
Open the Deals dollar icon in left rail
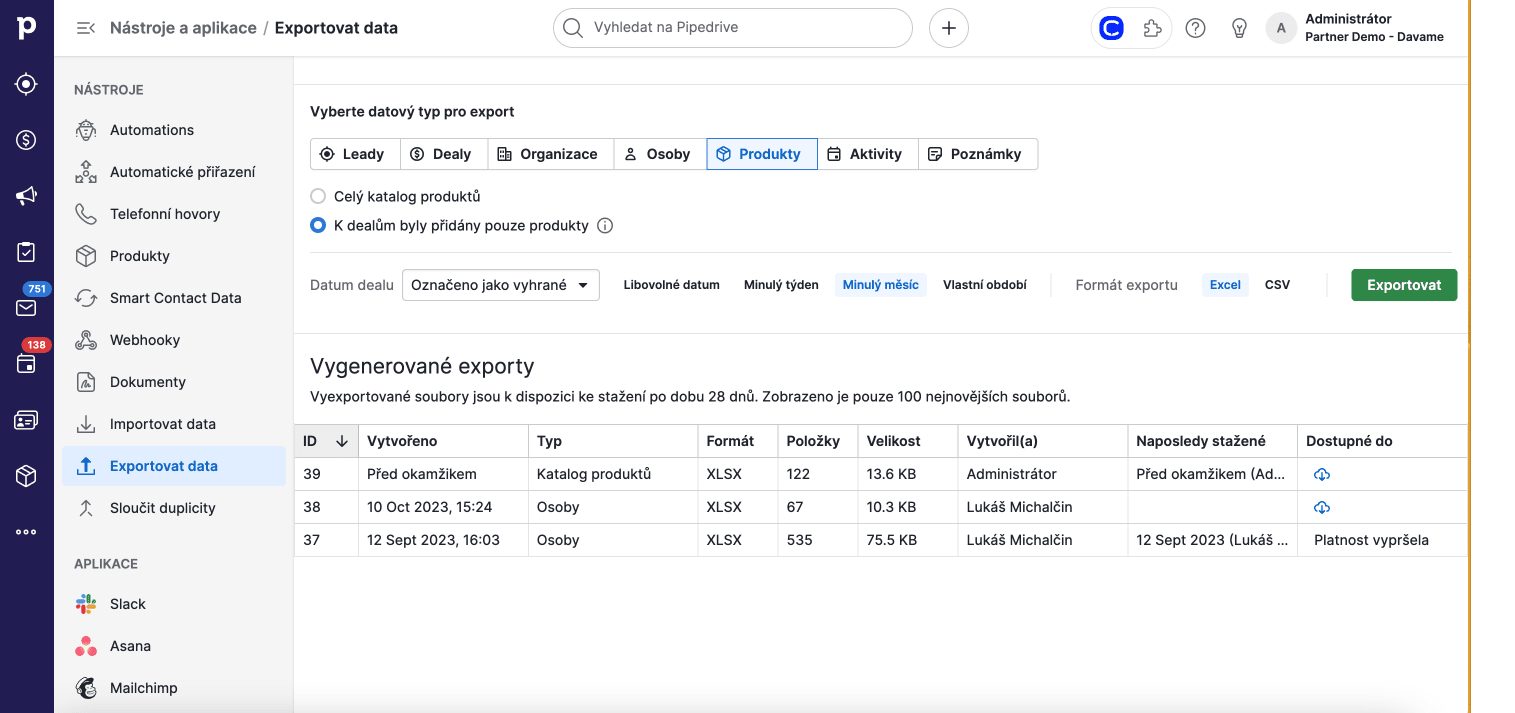tap(27, 140)
